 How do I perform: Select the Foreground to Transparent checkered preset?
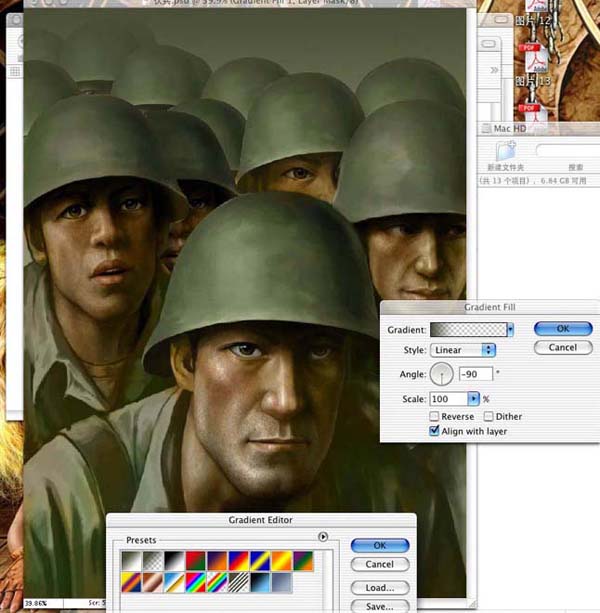click(x=153, y=561)
